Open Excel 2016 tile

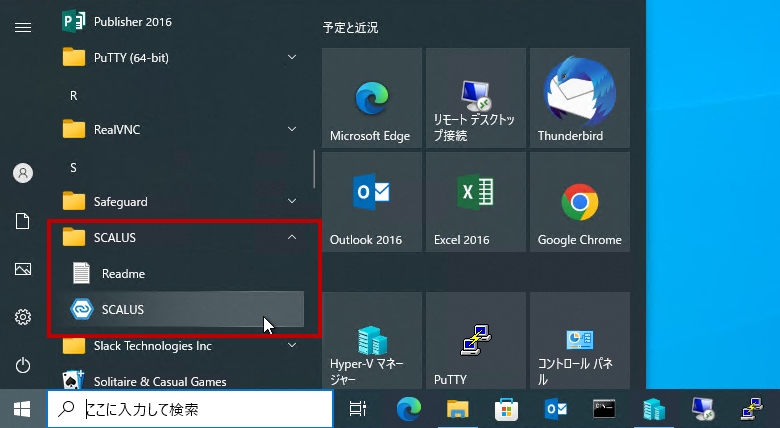point(476,202)
